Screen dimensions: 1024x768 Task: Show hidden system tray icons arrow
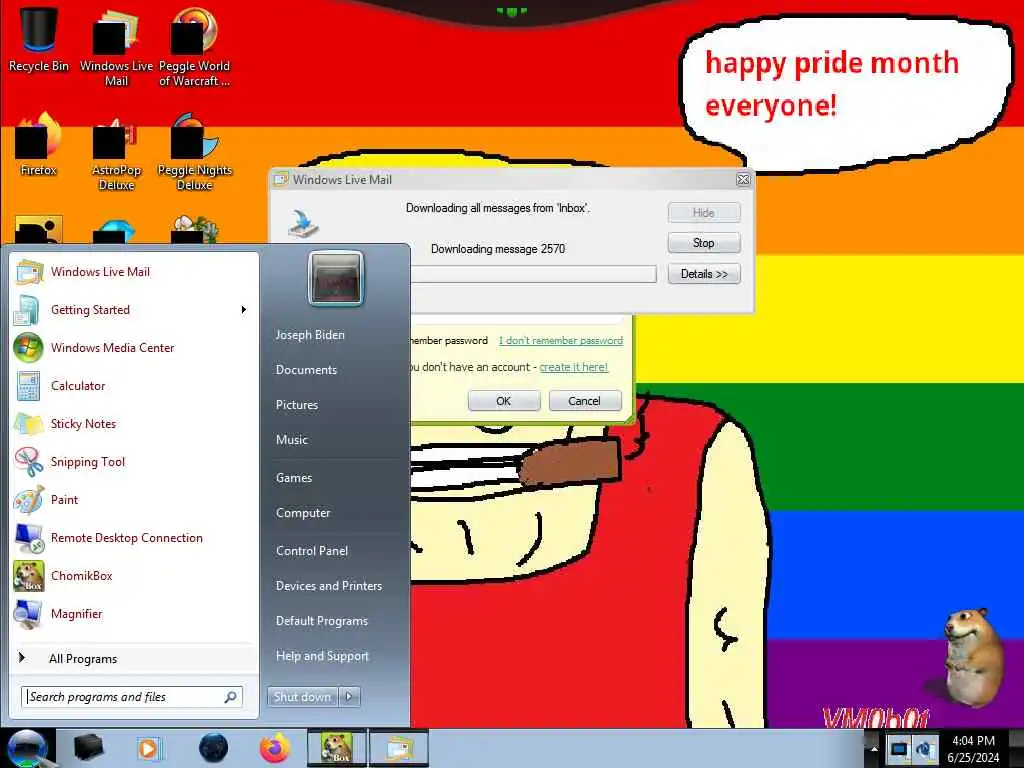[873, 749]
